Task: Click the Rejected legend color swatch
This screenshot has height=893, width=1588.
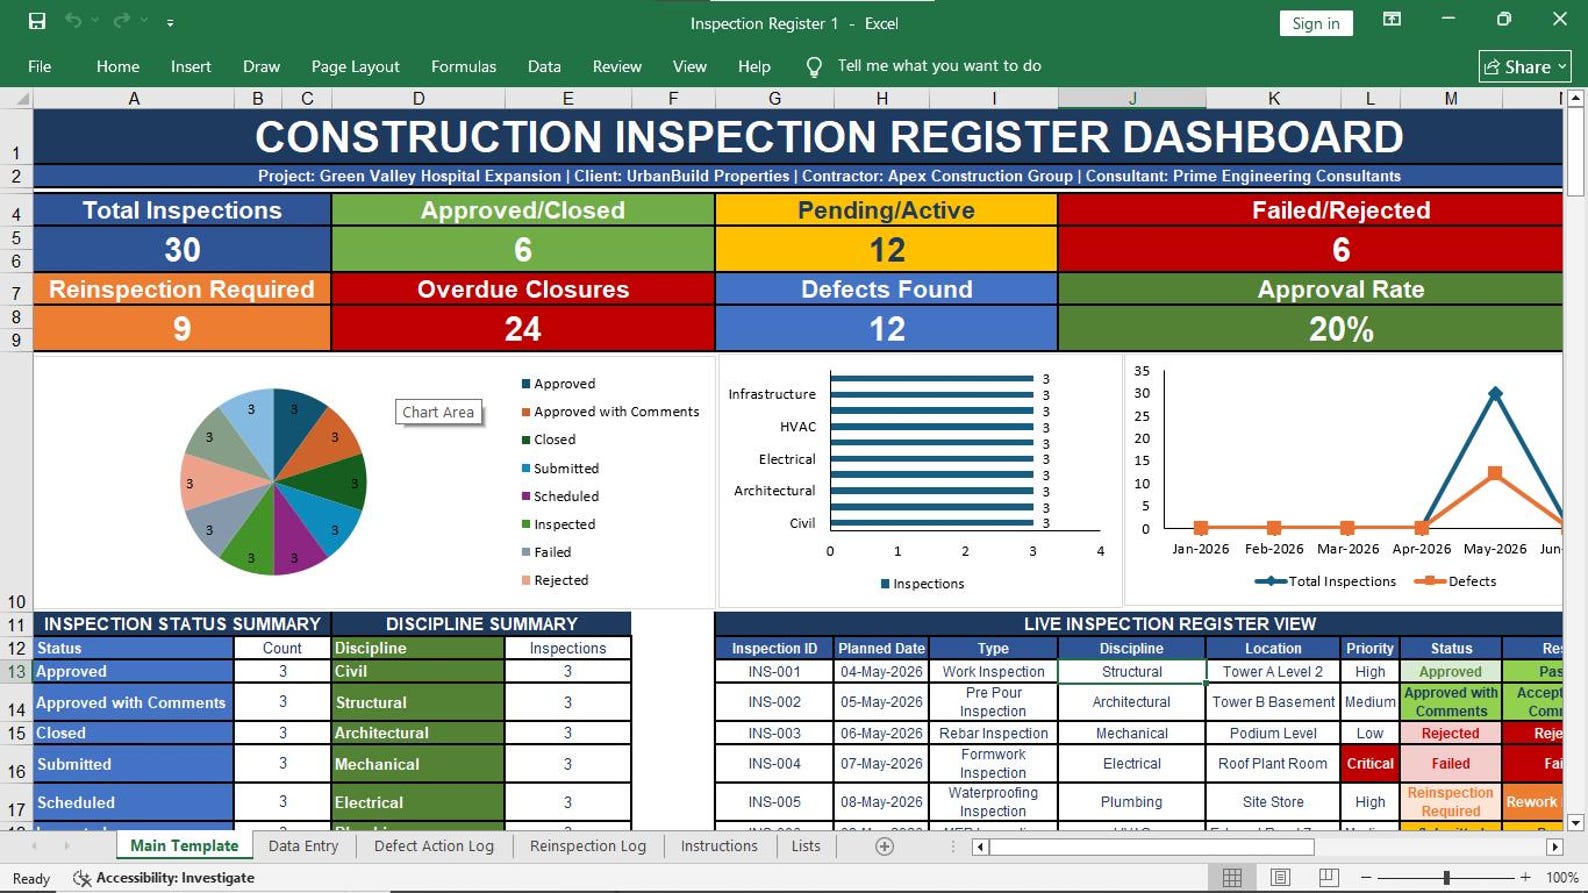Action: pos(526,580)
